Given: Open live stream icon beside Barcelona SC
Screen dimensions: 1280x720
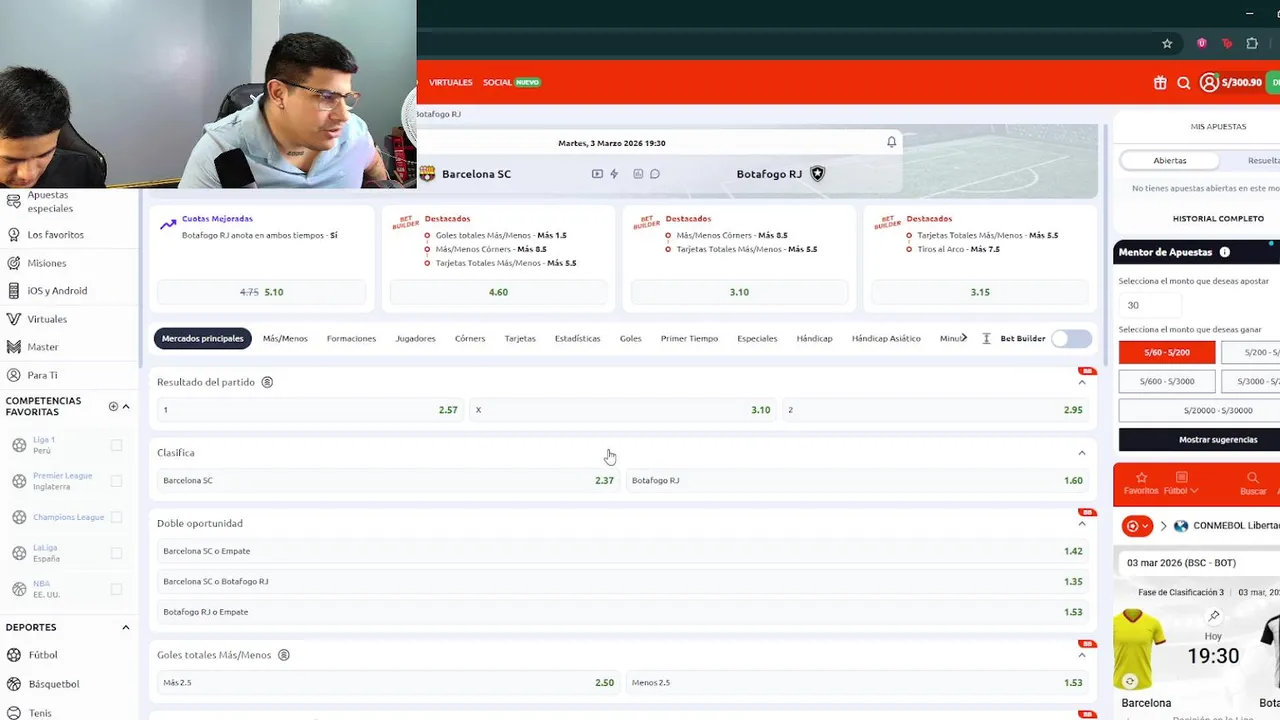Looking at the screenshot, I should pos(597,174).
